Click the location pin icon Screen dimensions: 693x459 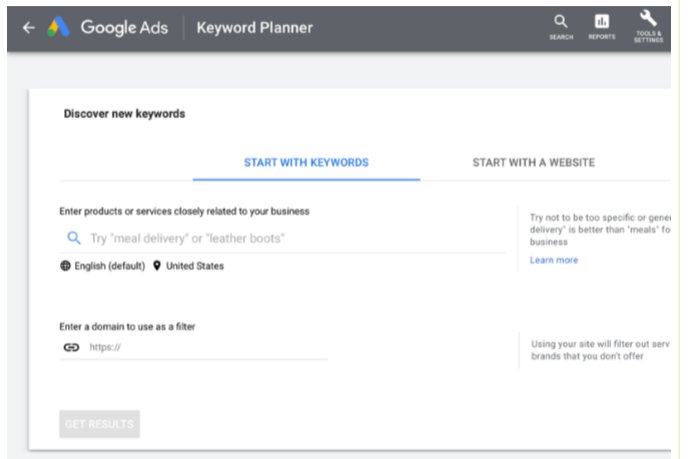click(x=157, y=266)
